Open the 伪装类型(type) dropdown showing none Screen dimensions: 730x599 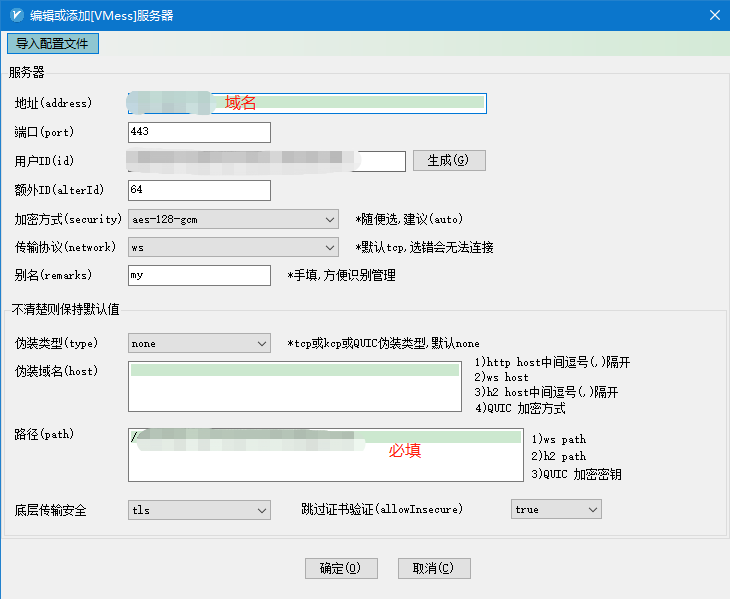tap(199, 343)
